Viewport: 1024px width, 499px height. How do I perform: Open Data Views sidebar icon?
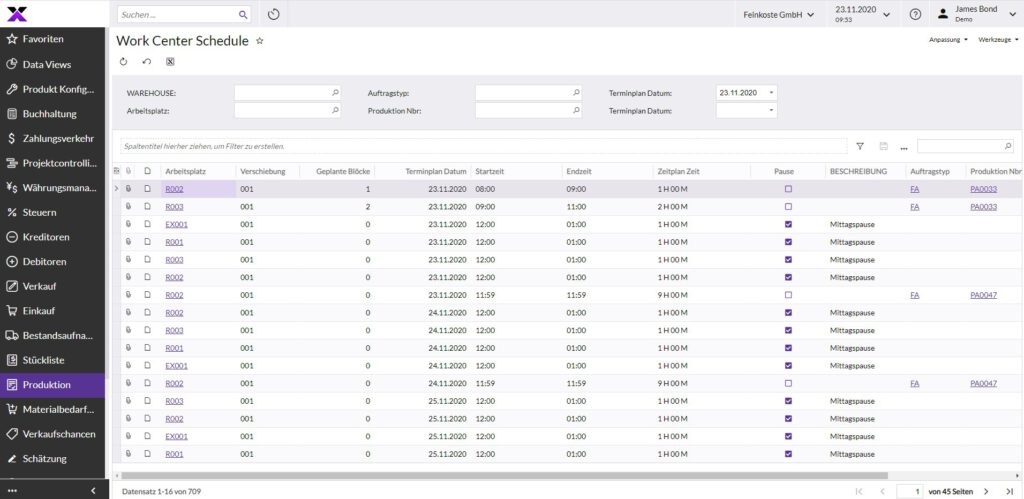coord(11,64)
